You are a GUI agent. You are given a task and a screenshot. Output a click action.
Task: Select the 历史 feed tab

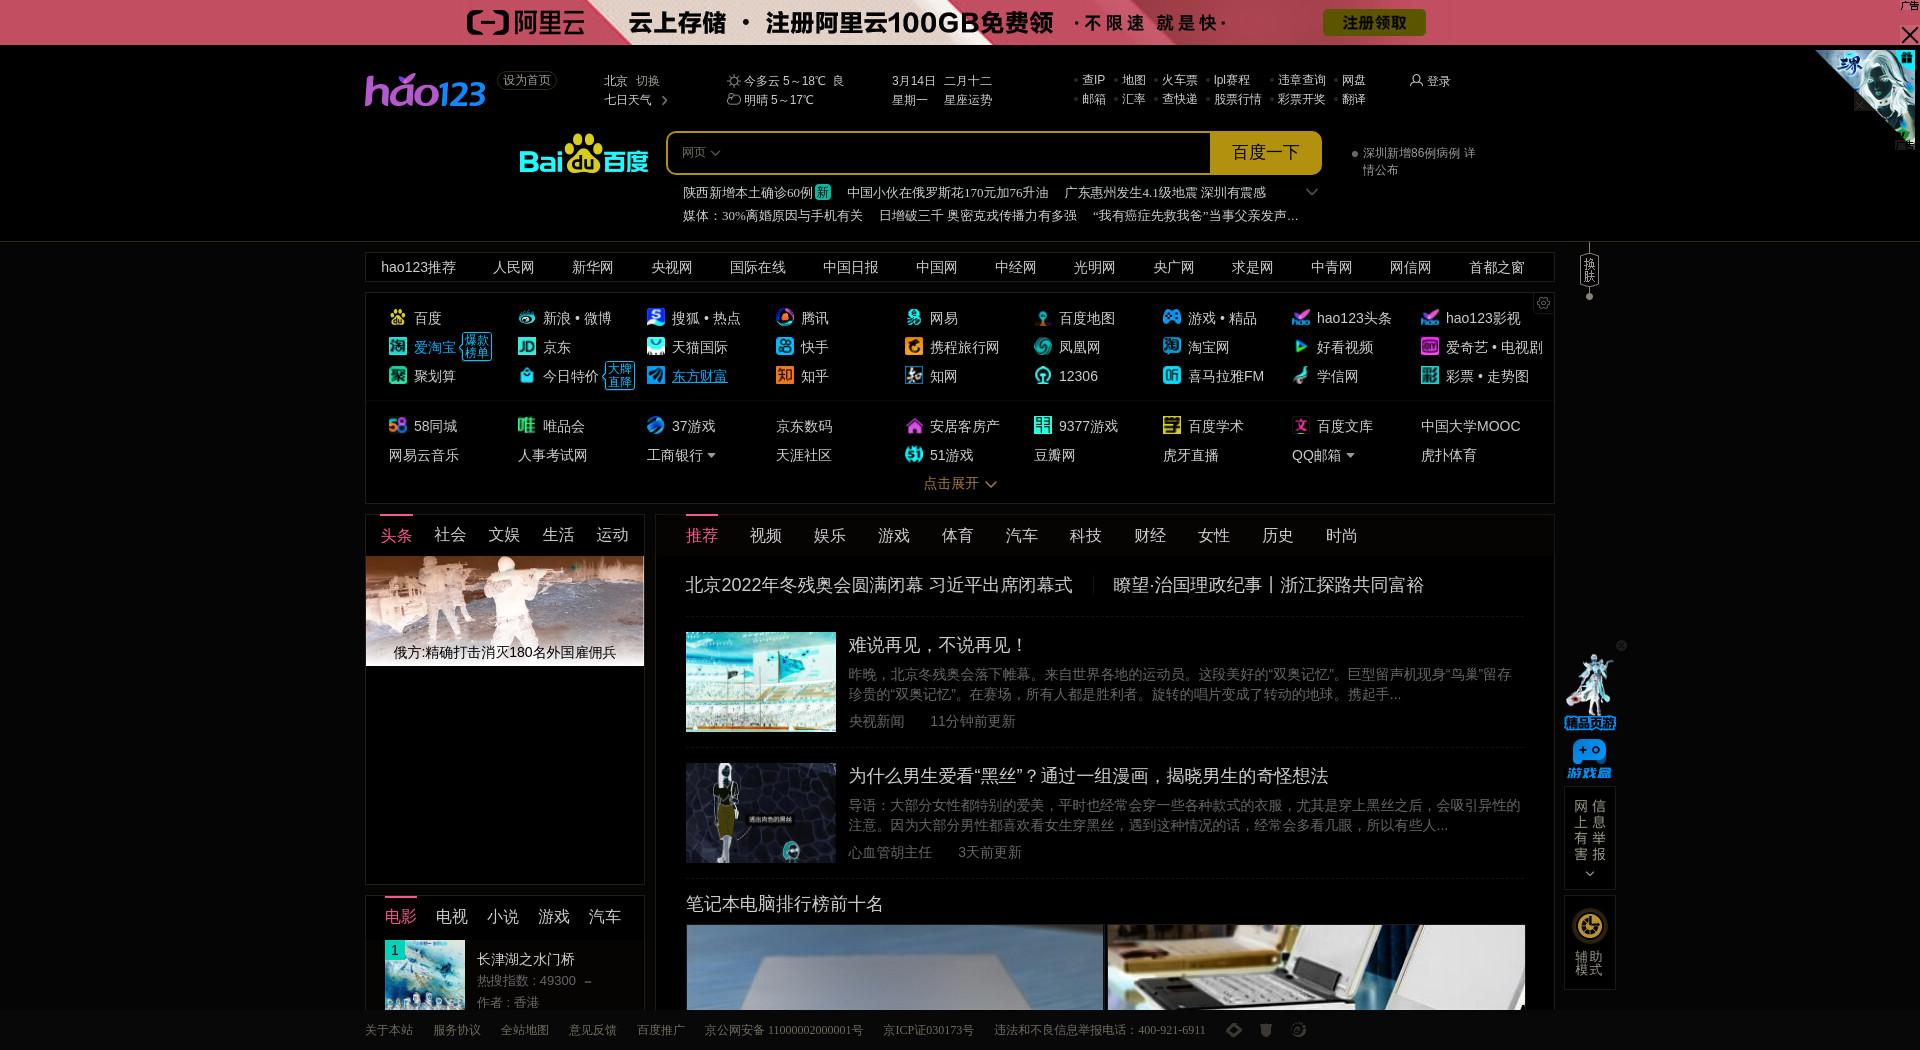1278,536
